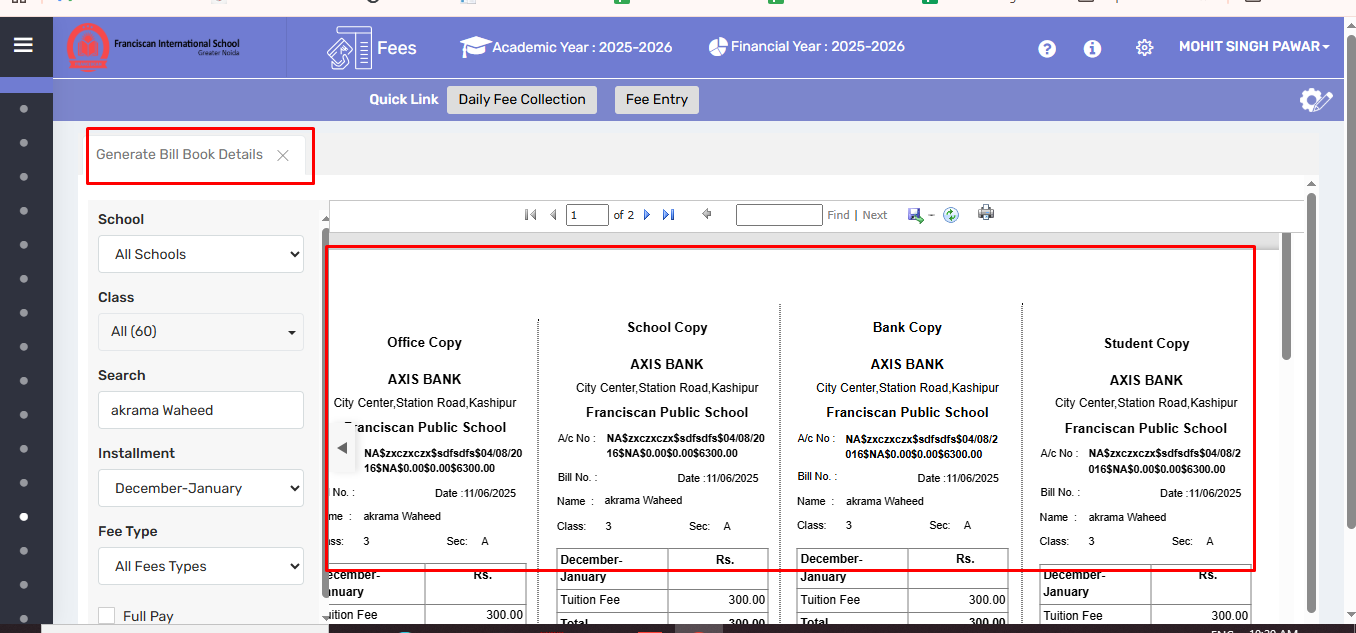The image size is (1356, 633).
Task: Click the report find text box
Action: [x=779, y=215]
